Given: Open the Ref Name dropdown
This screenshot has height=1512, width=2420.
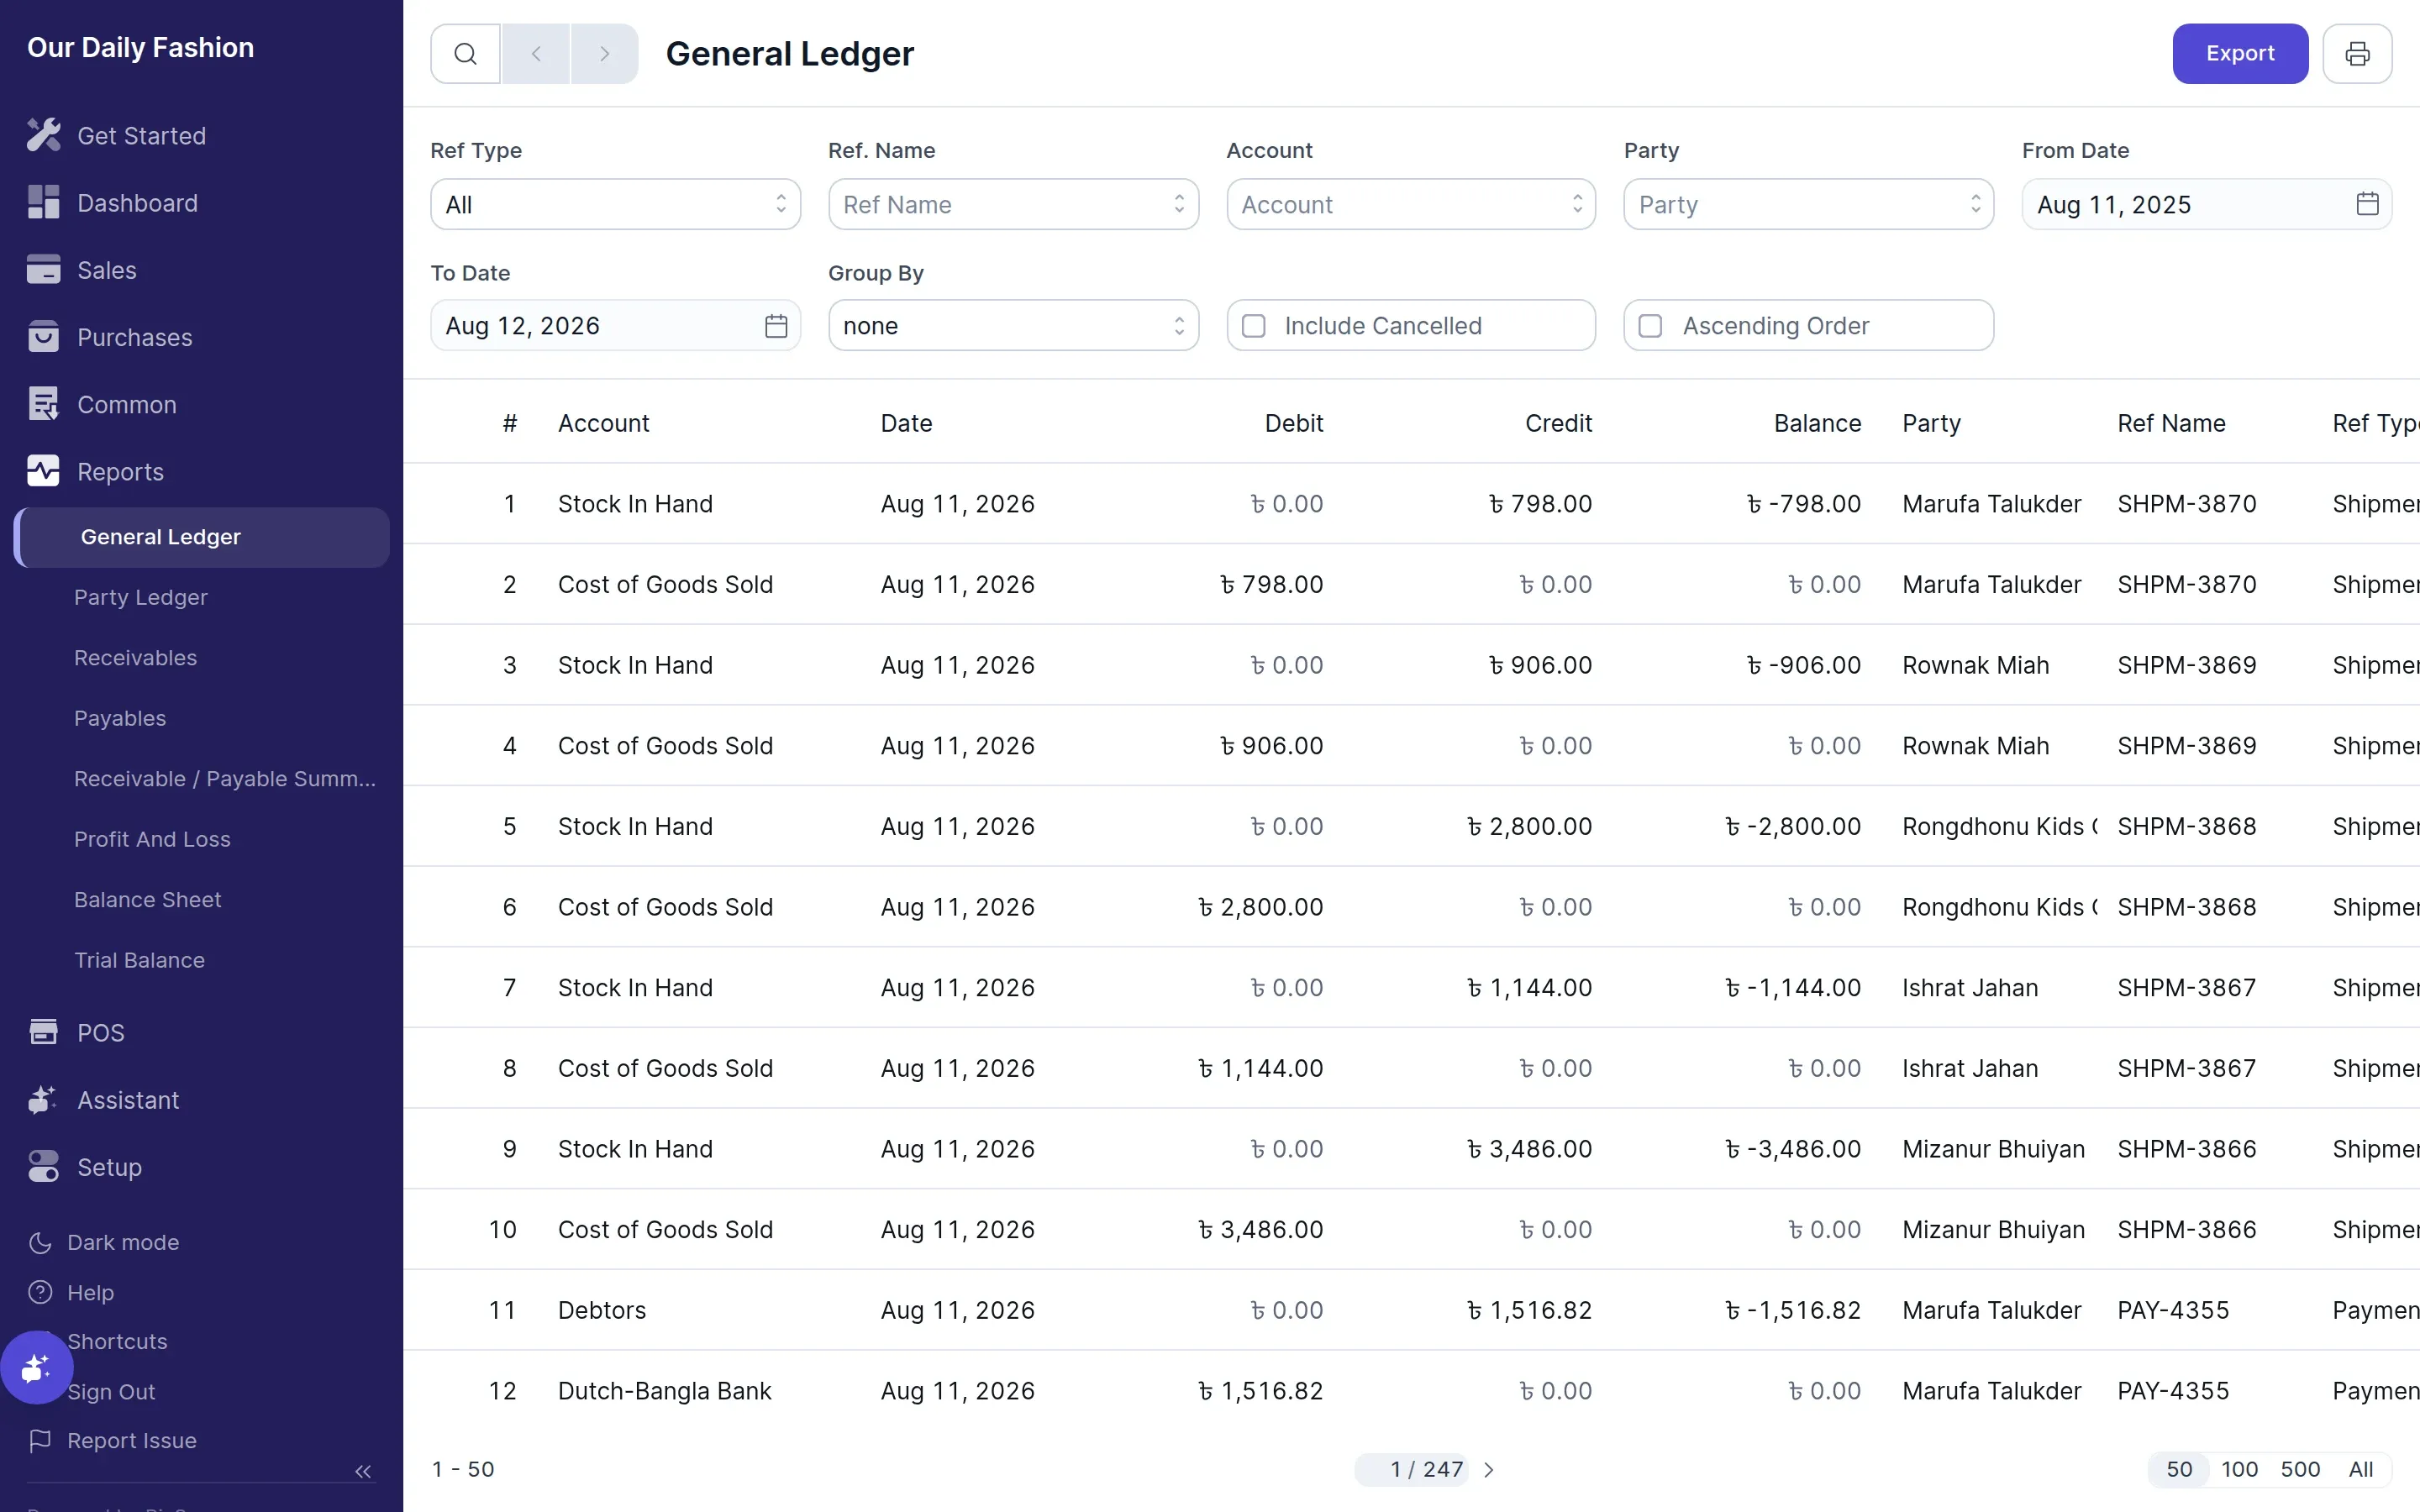Looking at the screenshot, I should coord(1013,204).
